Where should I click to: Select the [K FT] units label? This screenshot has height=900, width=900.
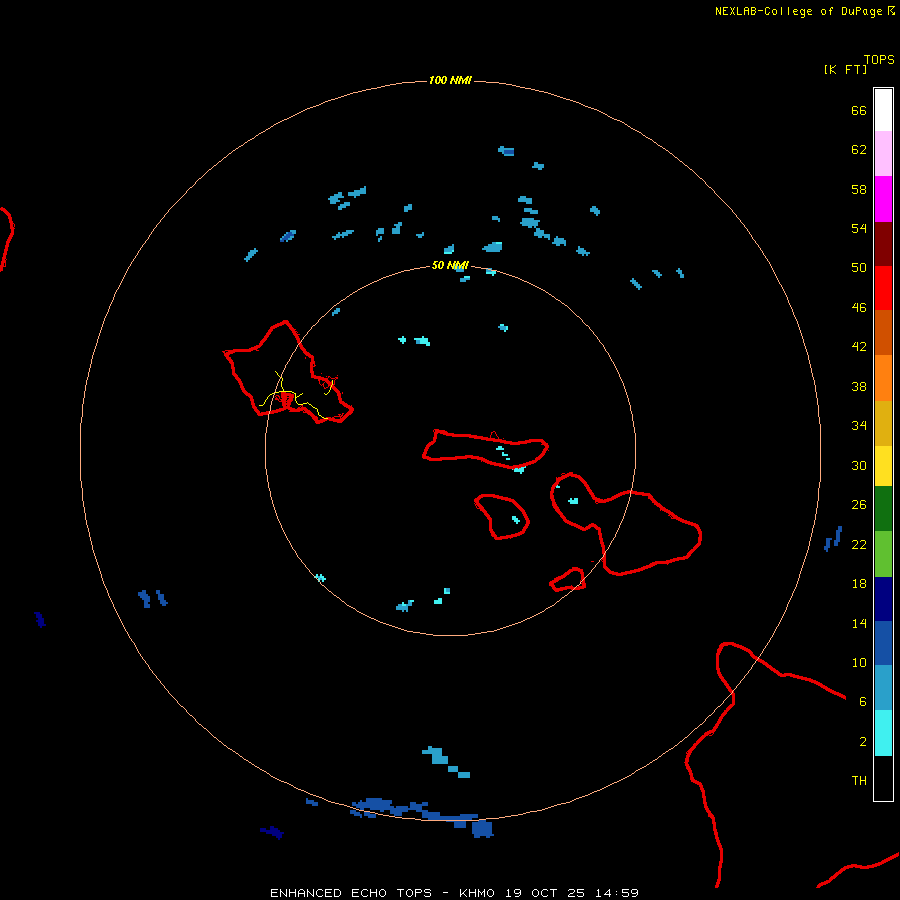[x=845, y=69]
